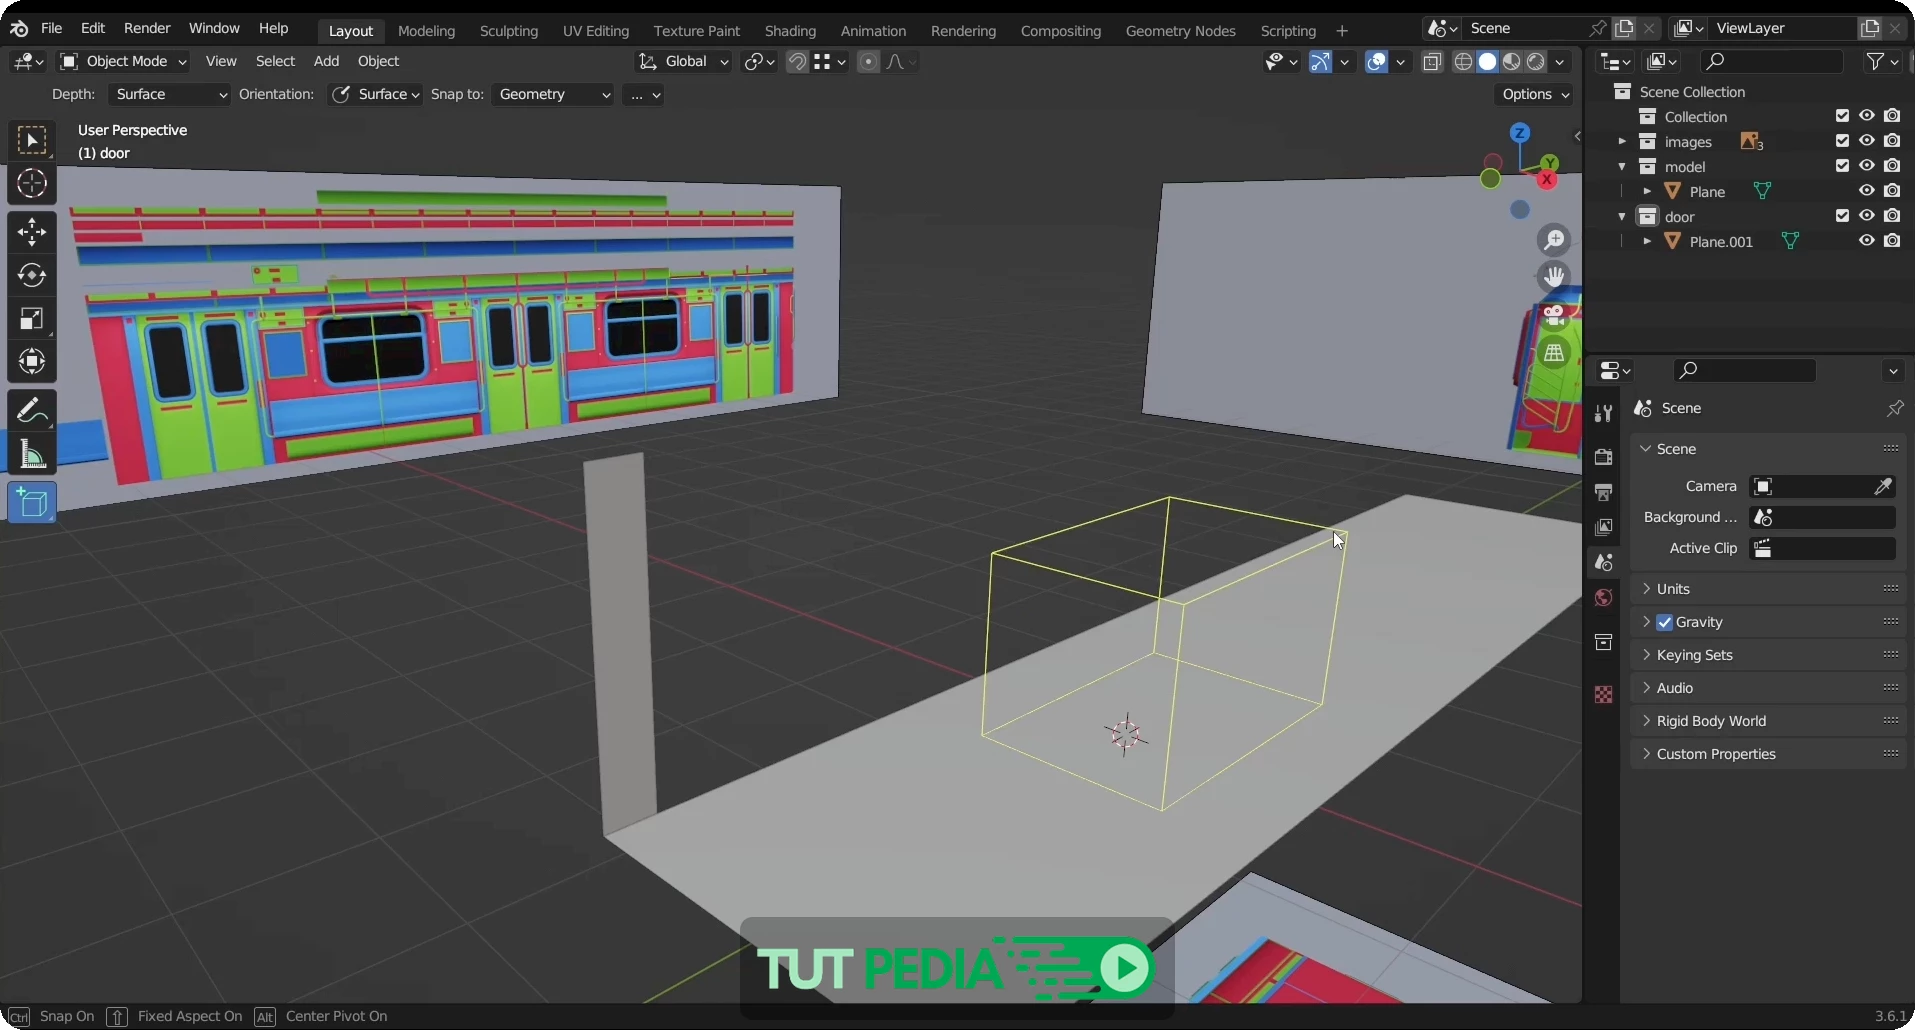Click the blue Z axis gizmo
1915x1030 pixels.
(x=1520, y=133)
